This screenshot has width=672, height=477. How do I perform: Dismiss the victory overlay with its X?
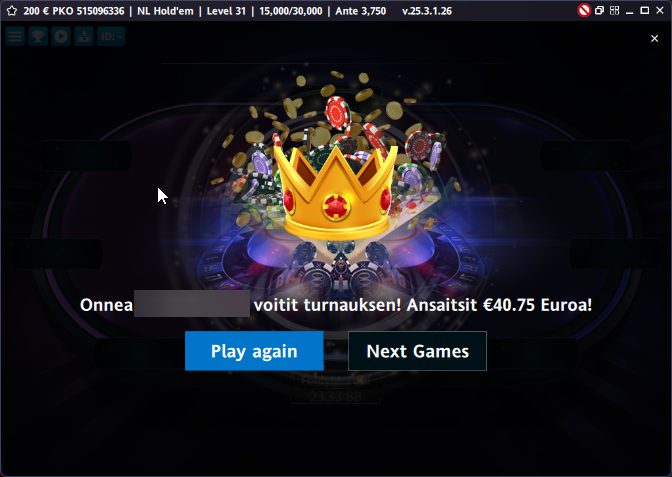click(654, 39)
